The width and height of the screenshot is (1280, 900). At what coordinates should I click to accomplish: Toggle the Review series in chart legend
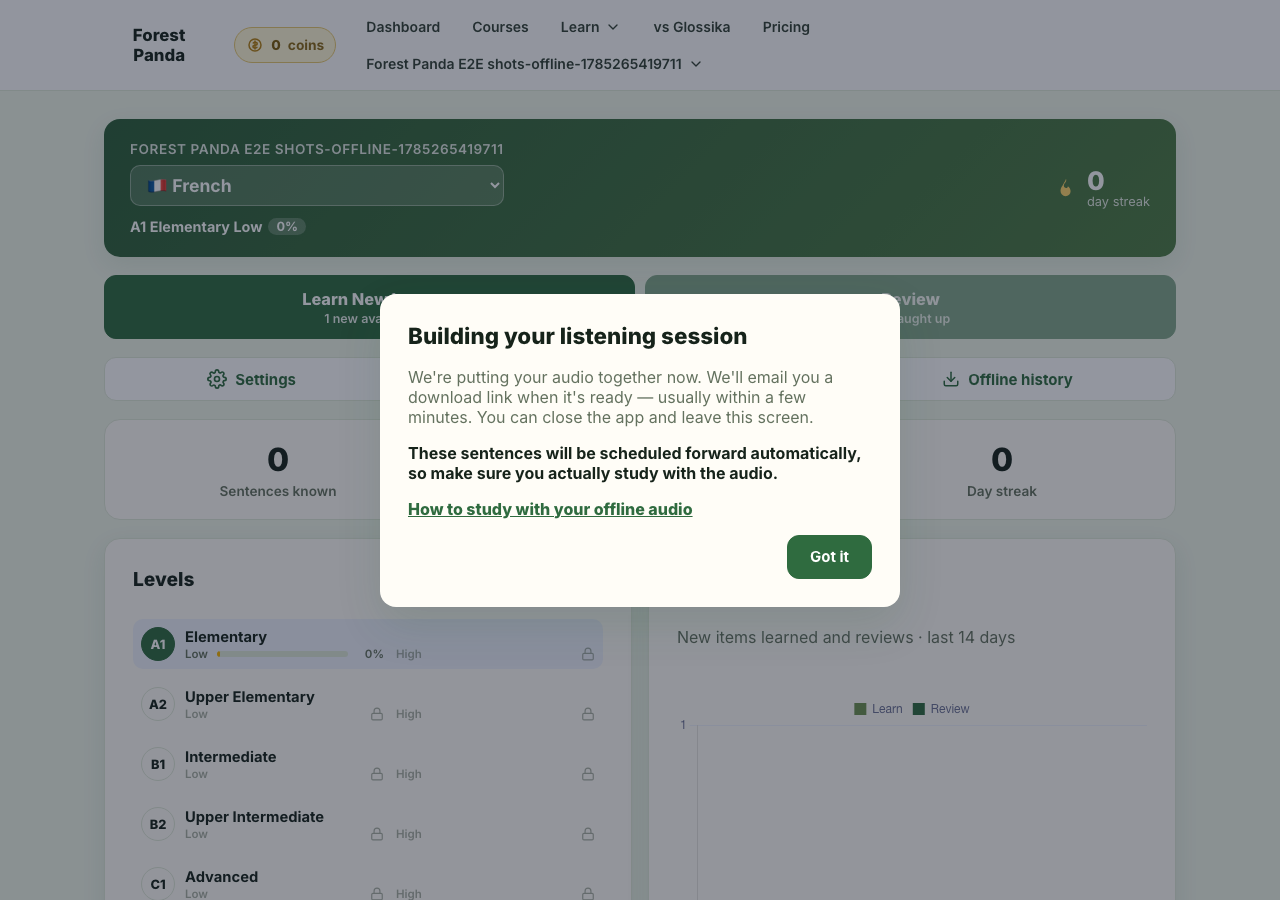[x=941, y=709]
